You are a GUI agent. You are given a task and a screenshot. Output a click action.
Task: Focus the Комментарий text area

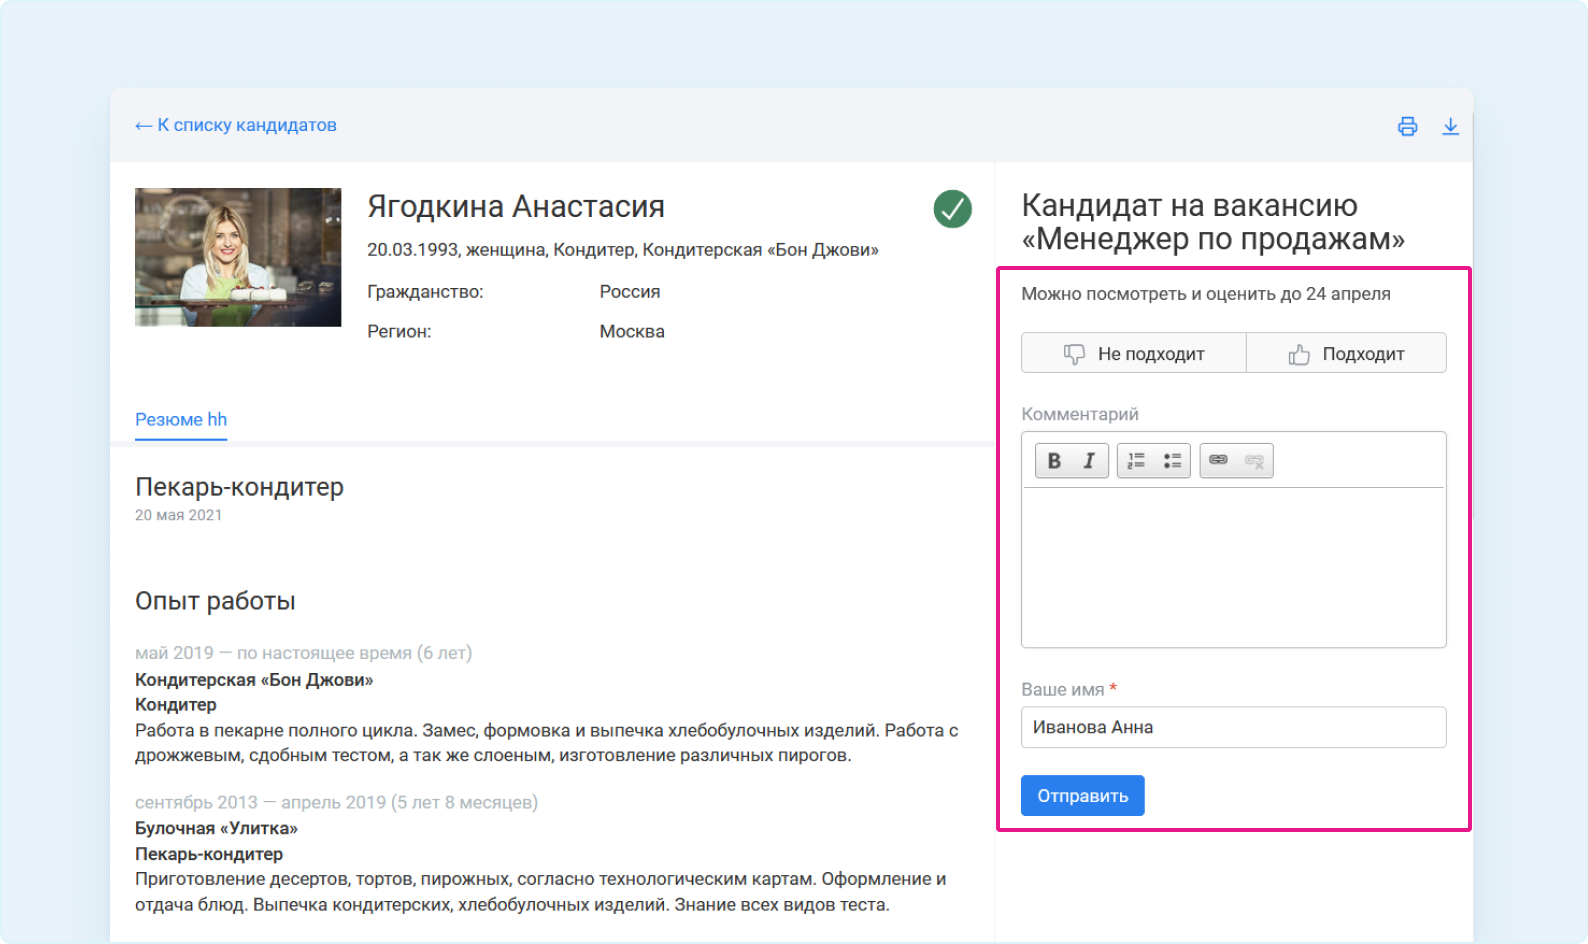point(1233,566)
